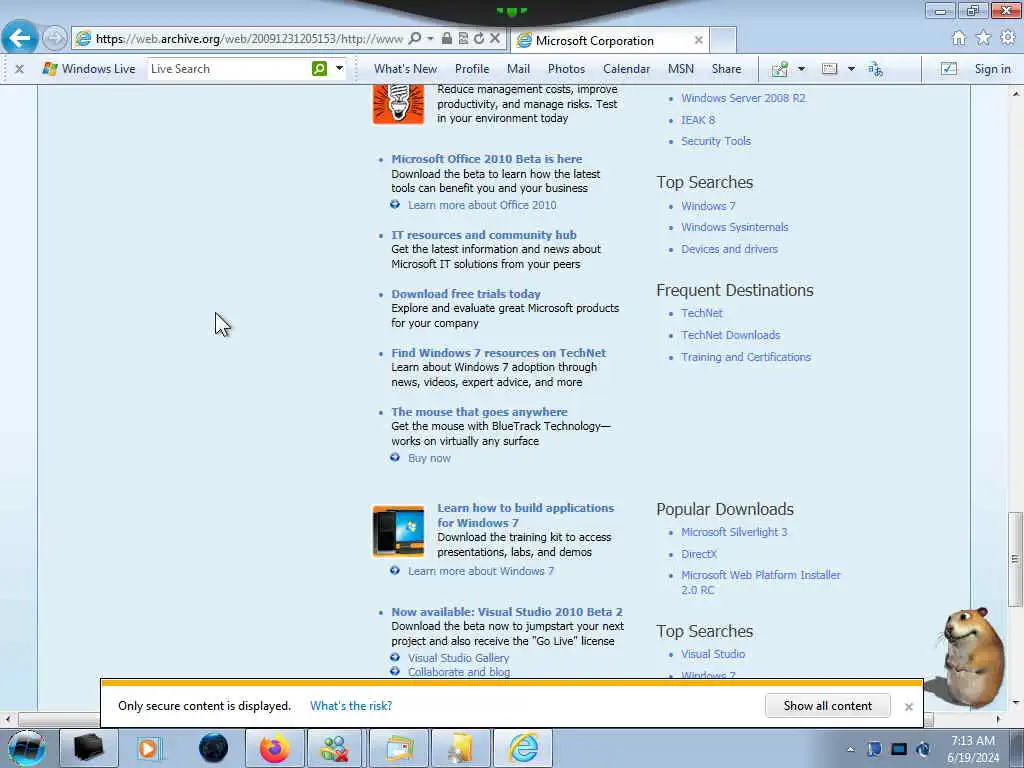Open Download free trials today link

(466, 294)
